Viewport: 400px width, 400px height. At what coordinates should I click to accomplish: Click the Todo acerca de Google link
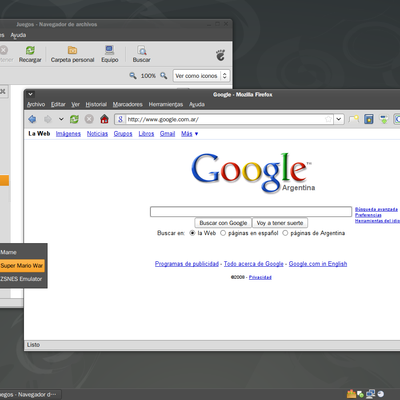click(254, 264)
